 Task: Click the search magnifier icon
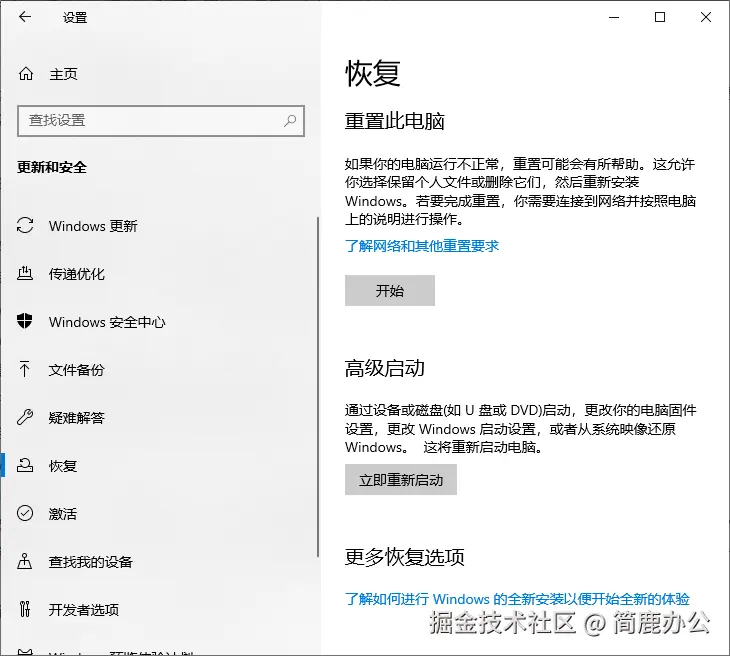pos(290,121)
